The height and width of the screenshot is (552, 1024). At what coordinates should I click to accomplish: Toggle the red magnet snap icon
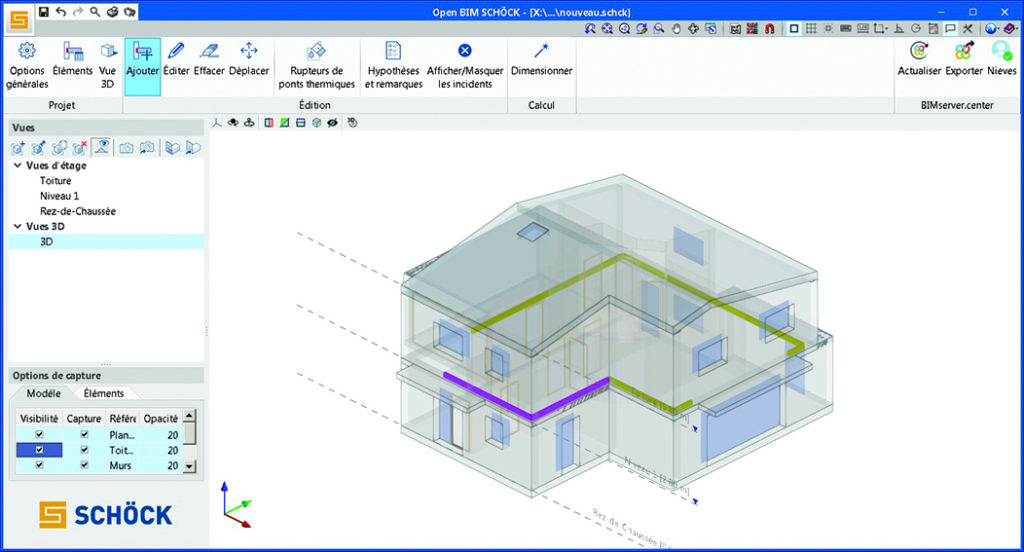coord(769,29)
